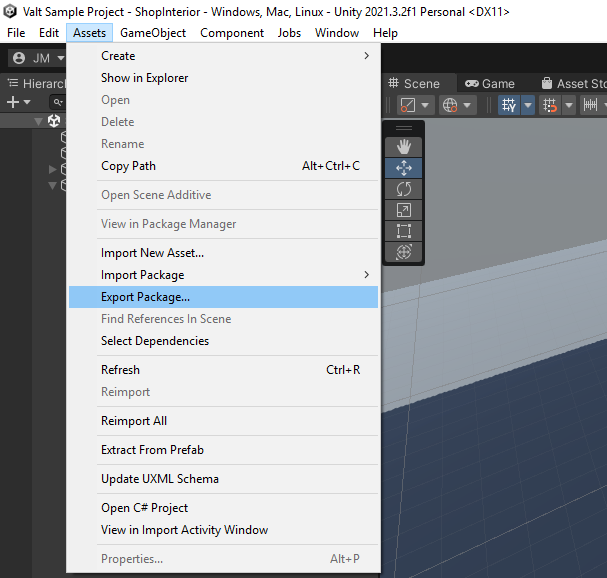
Task: Click the globe shading icon in Scene toolbar
Action: (x=449, y=105)
